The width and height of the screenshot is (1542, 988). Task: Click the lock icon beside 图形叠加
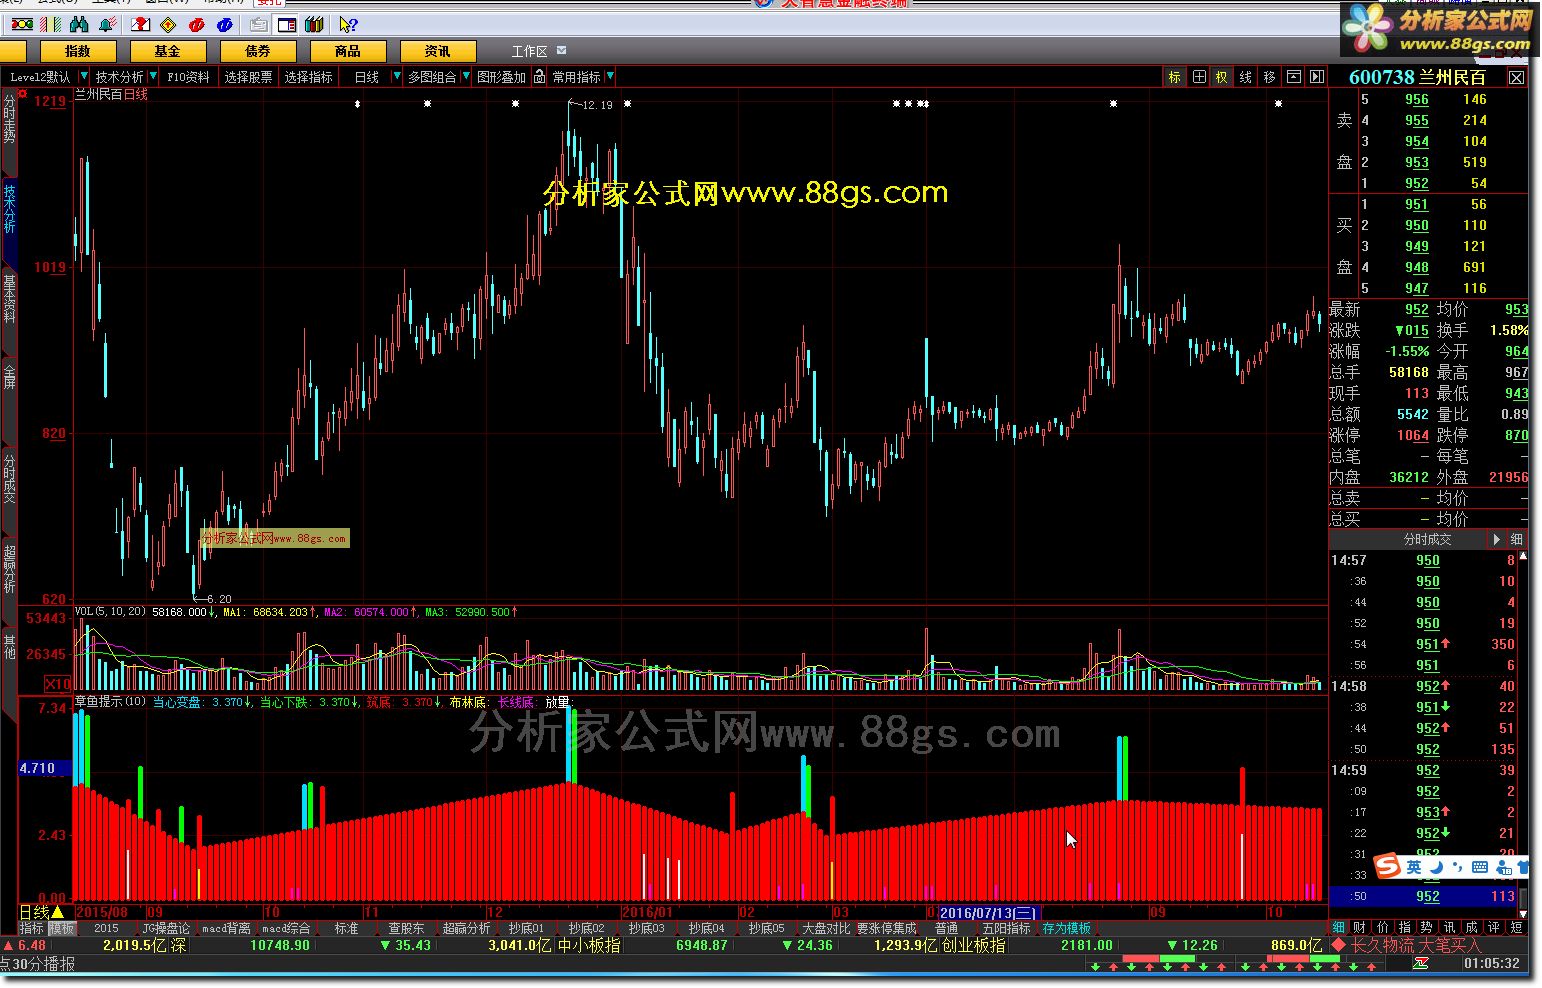pyautogui.click(x=540, y=76)
